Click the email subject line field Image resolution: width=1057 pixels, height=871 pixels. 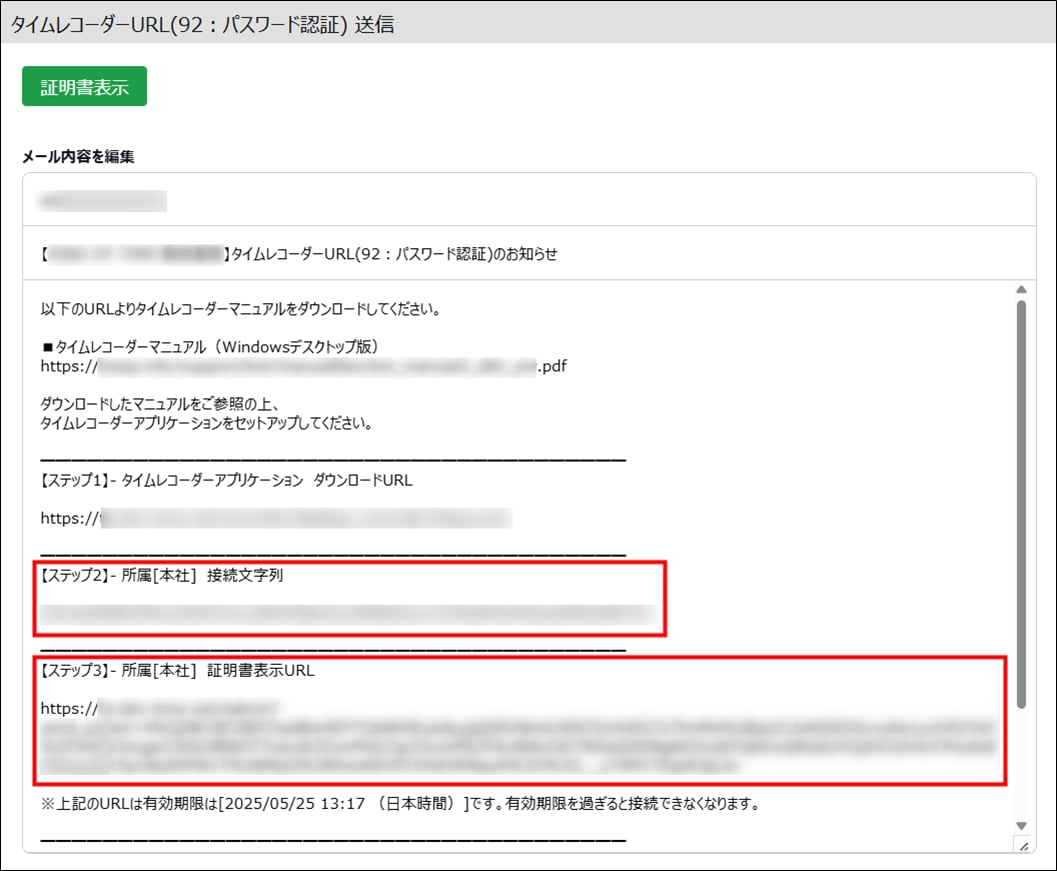point(528,254)
